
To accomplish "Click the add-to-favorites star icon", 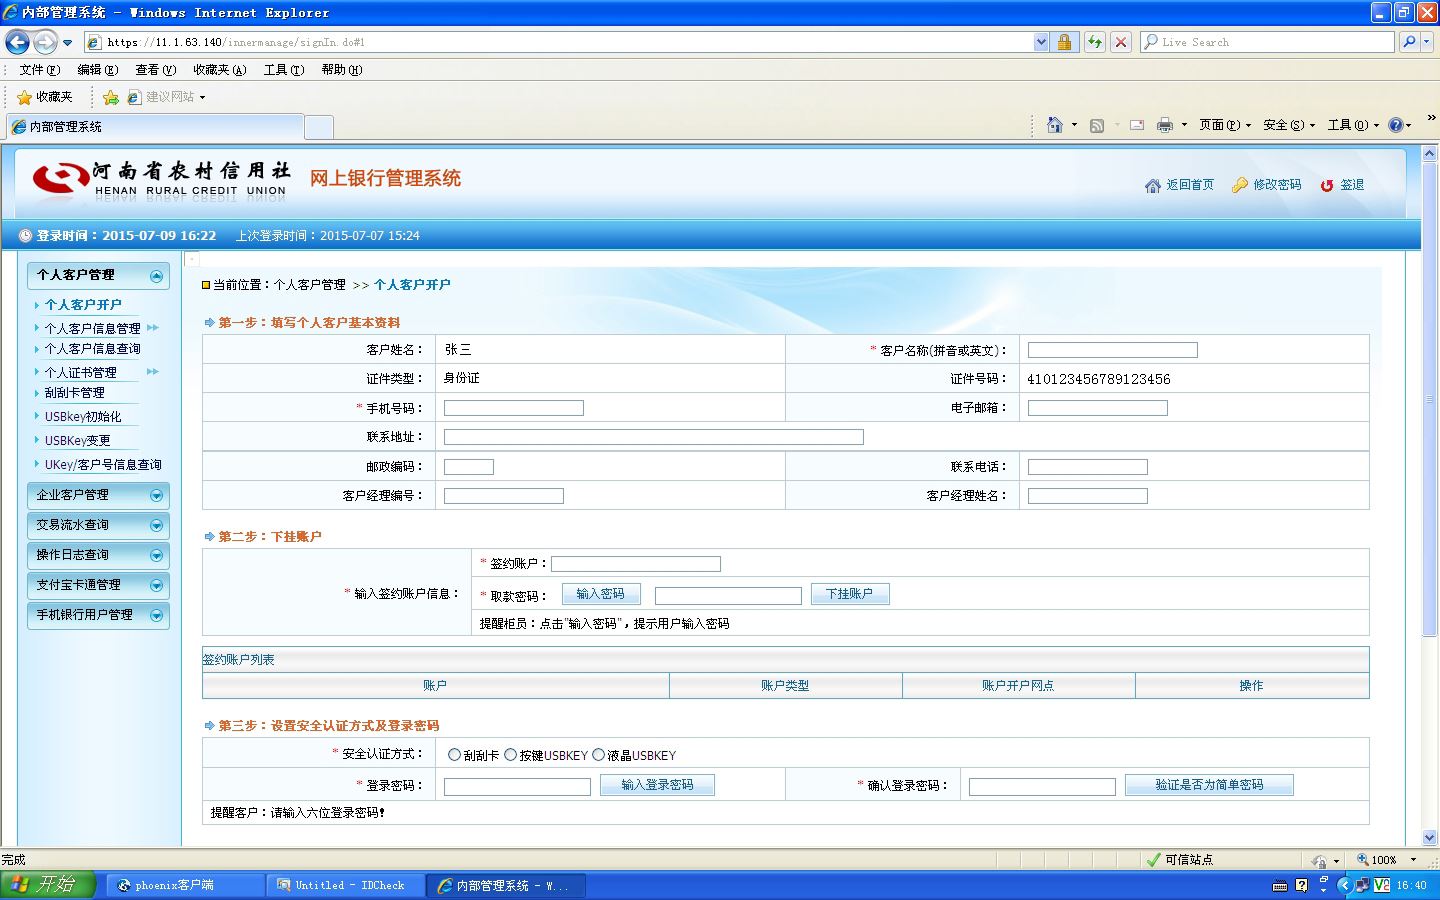I will tap(111, 97).
